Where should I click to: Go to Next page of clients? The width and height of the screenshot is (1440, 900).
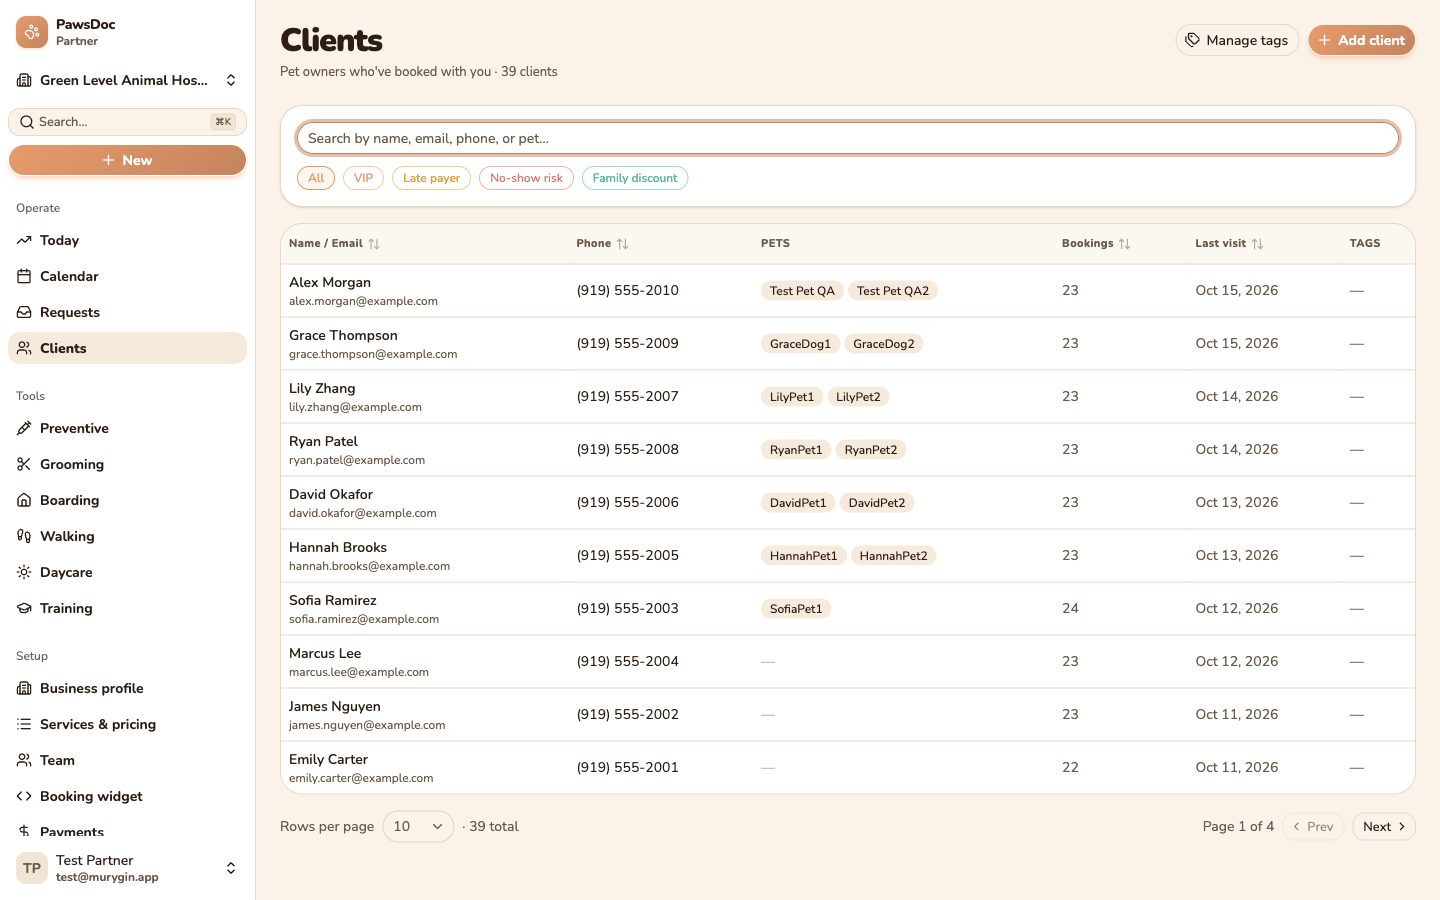click(x=1383, y=826)
